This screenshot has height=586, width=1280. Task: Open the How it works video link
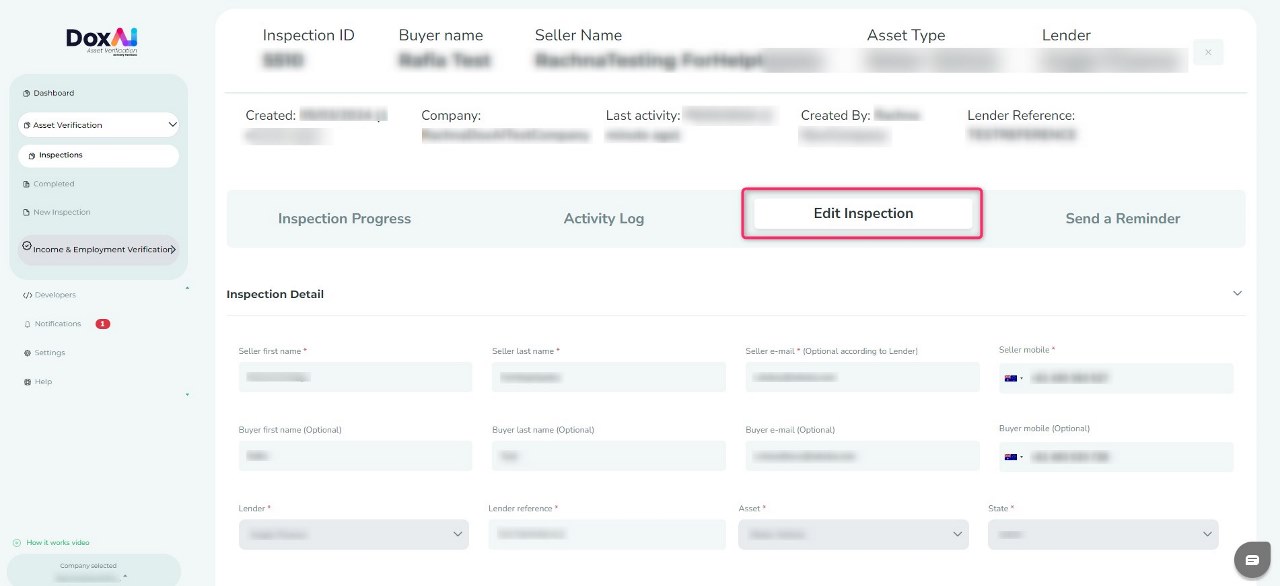tap(57, 543)
